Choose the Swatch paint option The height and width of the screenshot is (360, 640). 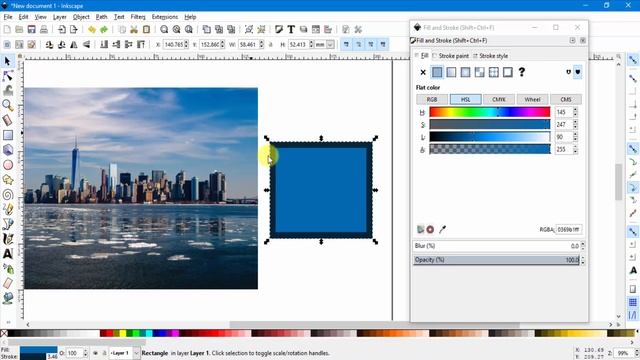(x=508, y=73)
